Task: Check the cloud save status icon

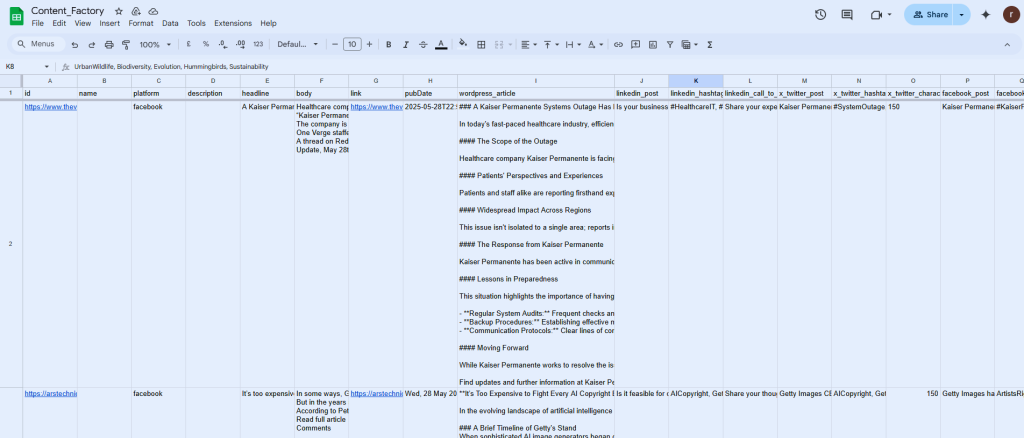Action: (153, 11)
